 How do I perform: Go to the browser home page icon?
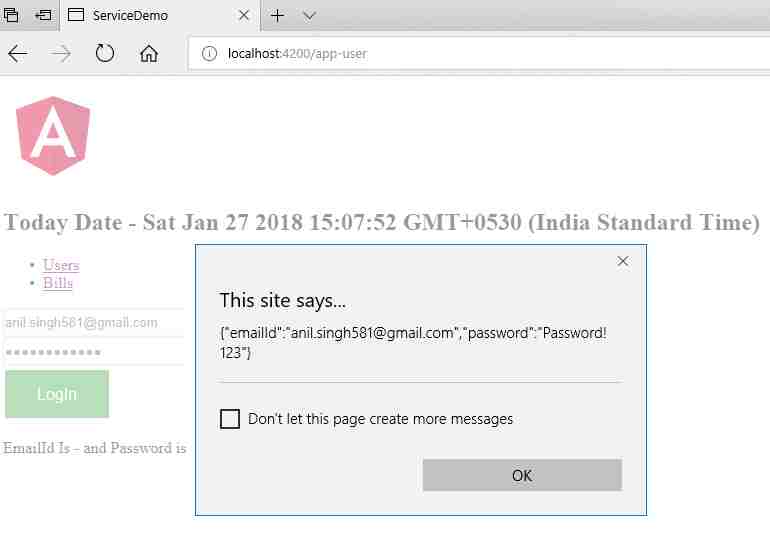tap(149, 53)
